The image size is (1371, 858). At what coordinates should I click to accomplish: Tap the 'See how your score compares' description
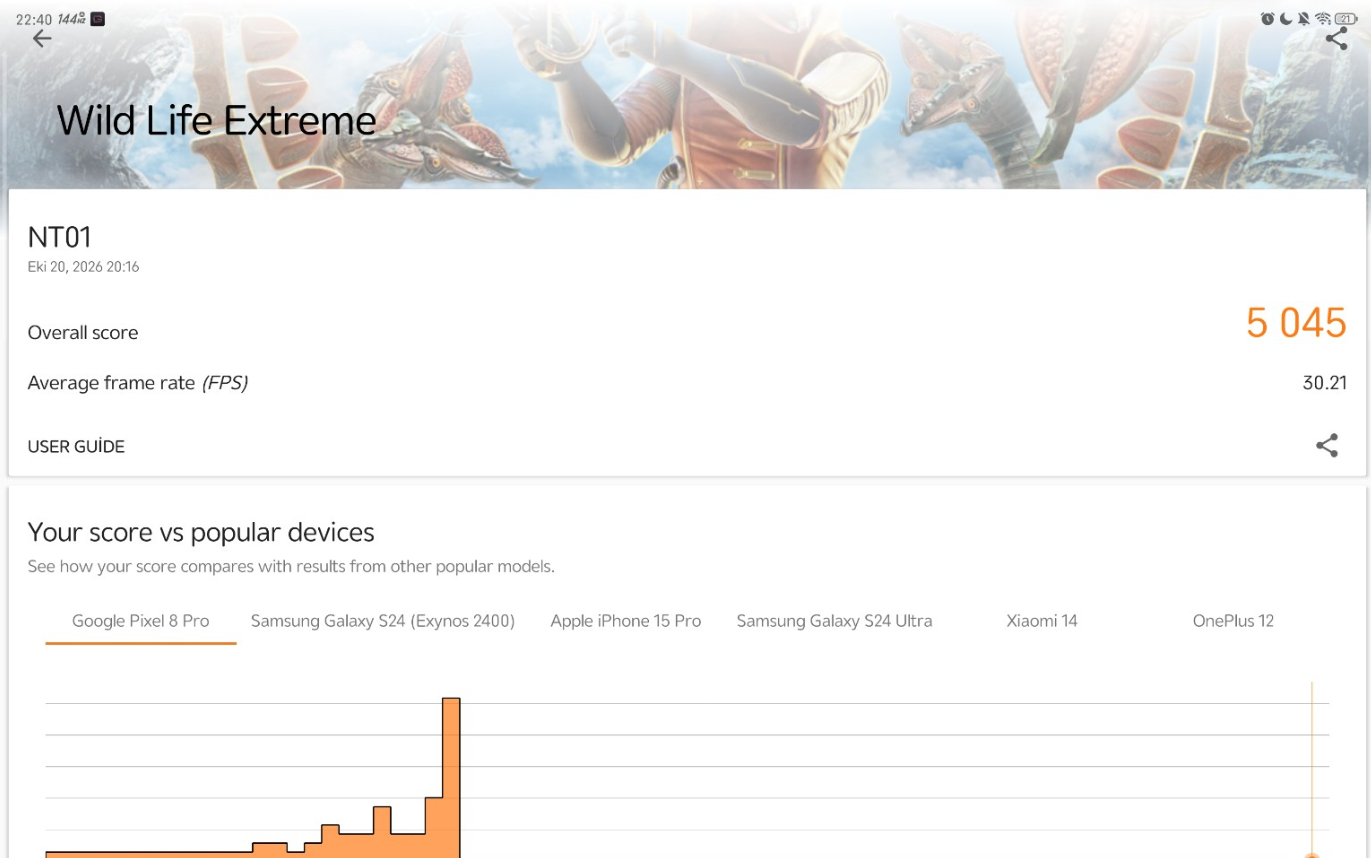click(x=291, y=567)
